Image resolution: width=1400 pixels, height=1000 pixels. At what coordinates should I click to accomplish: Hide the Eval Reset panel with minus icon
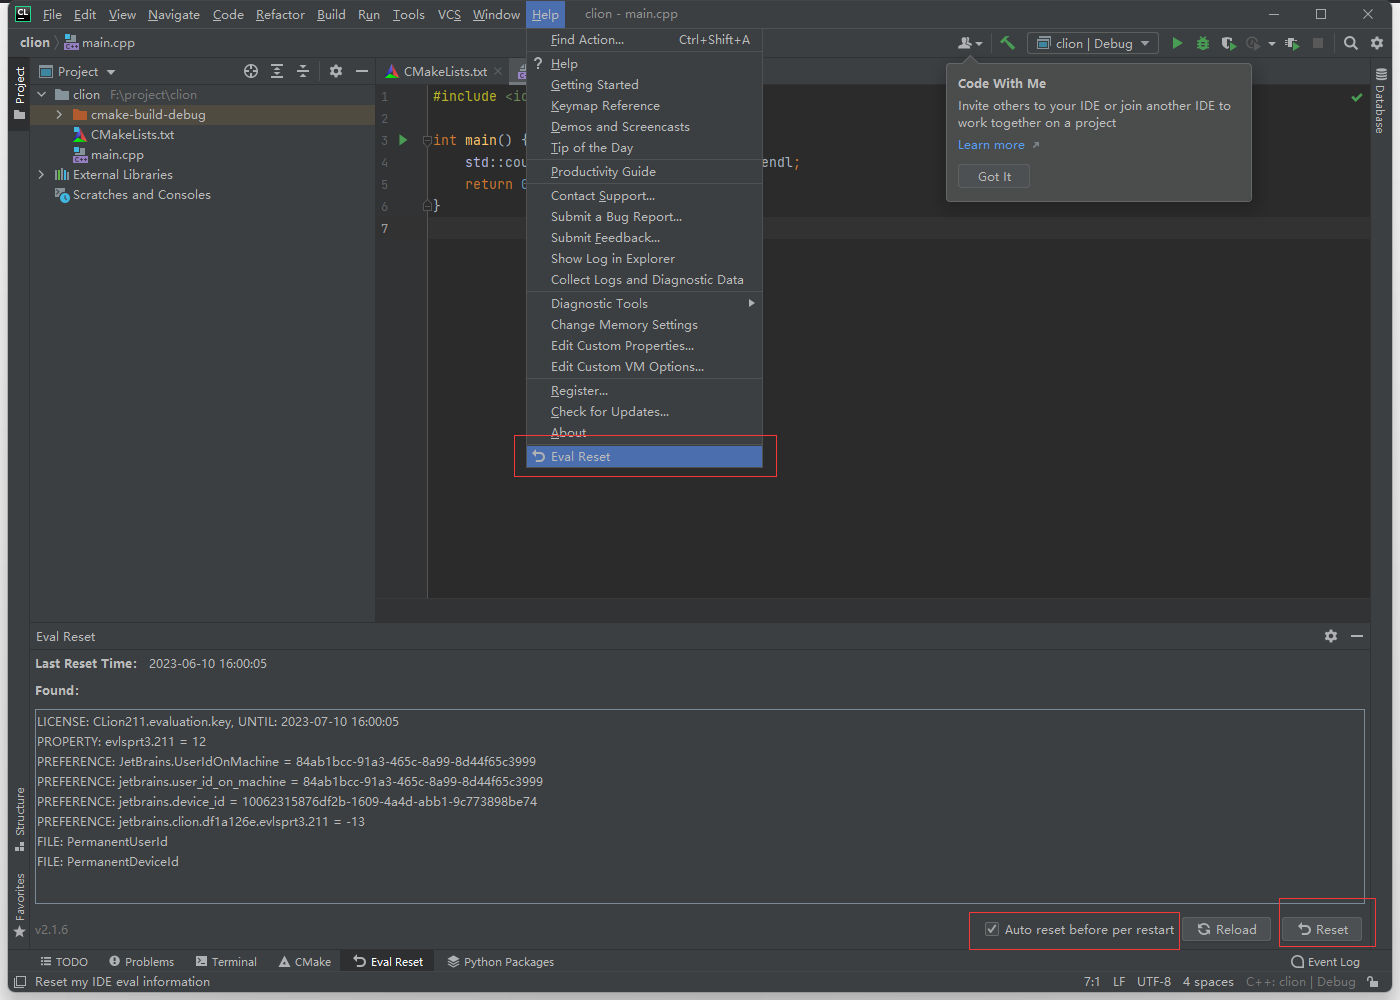pyautogui.click(x=1357, y=636)
